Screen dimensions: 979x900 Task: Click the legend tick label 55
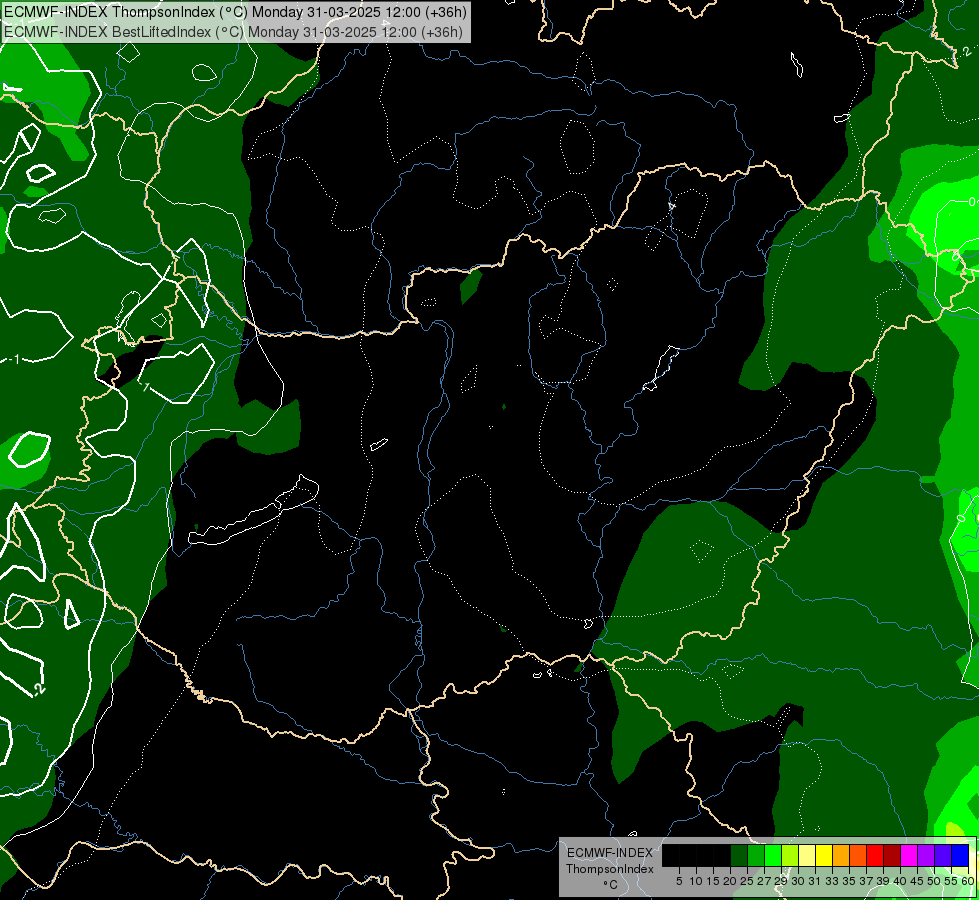pos(951,881)
